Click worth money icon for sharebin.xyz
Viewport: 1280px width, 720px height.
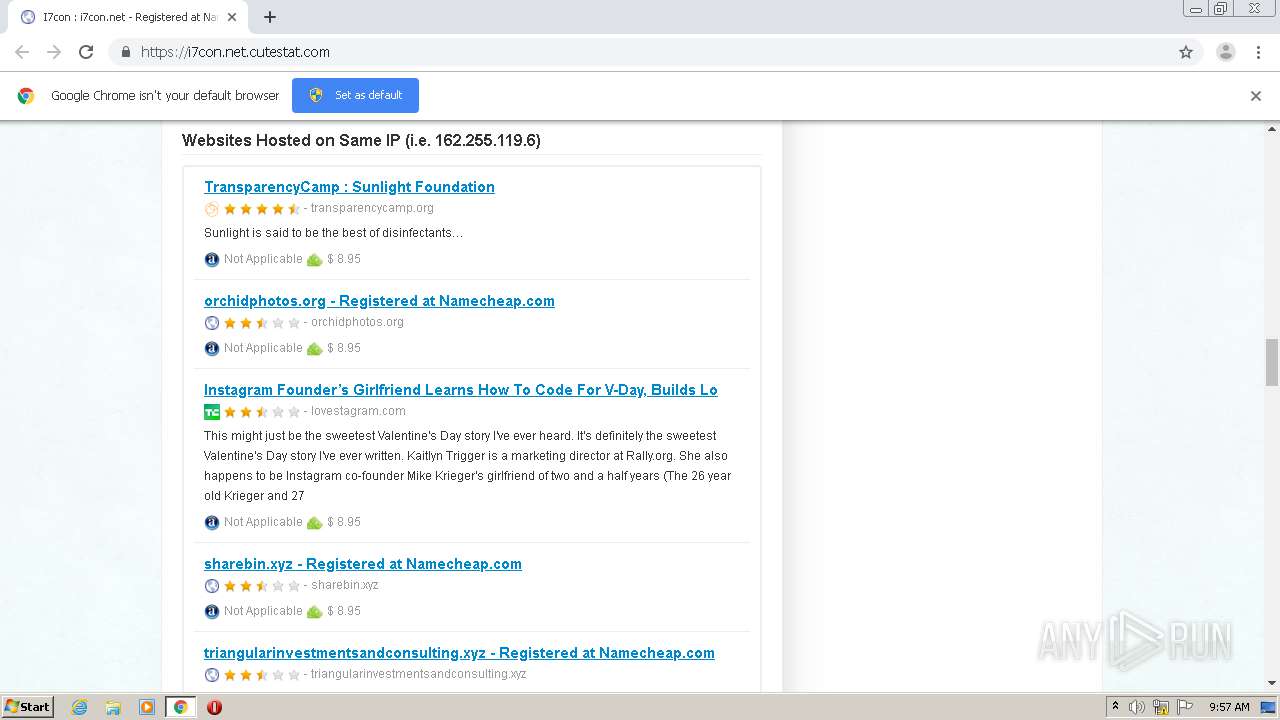click(314, 612)
